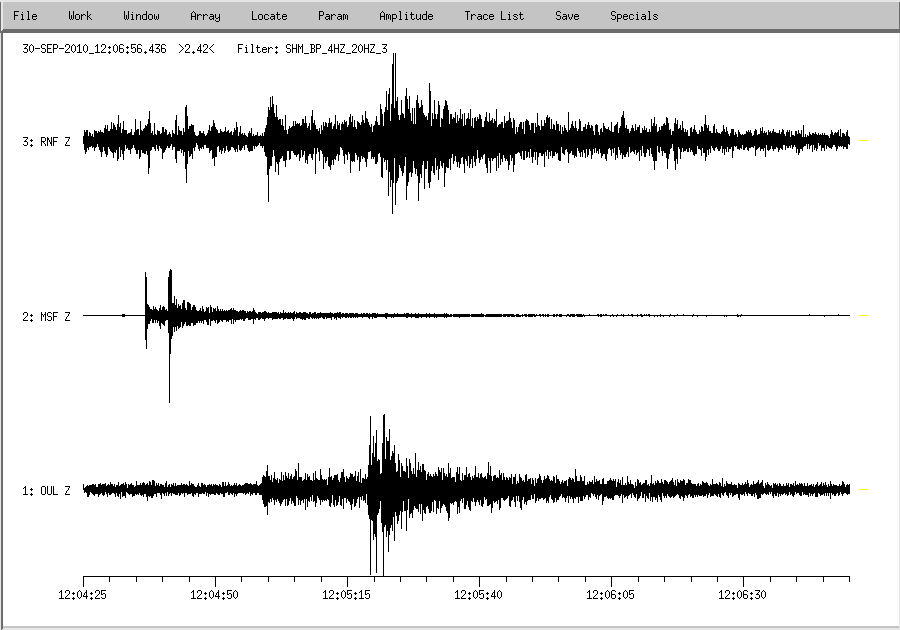900x630 pixels.
Task: Open the Specials menu
Action: (634, 16)
